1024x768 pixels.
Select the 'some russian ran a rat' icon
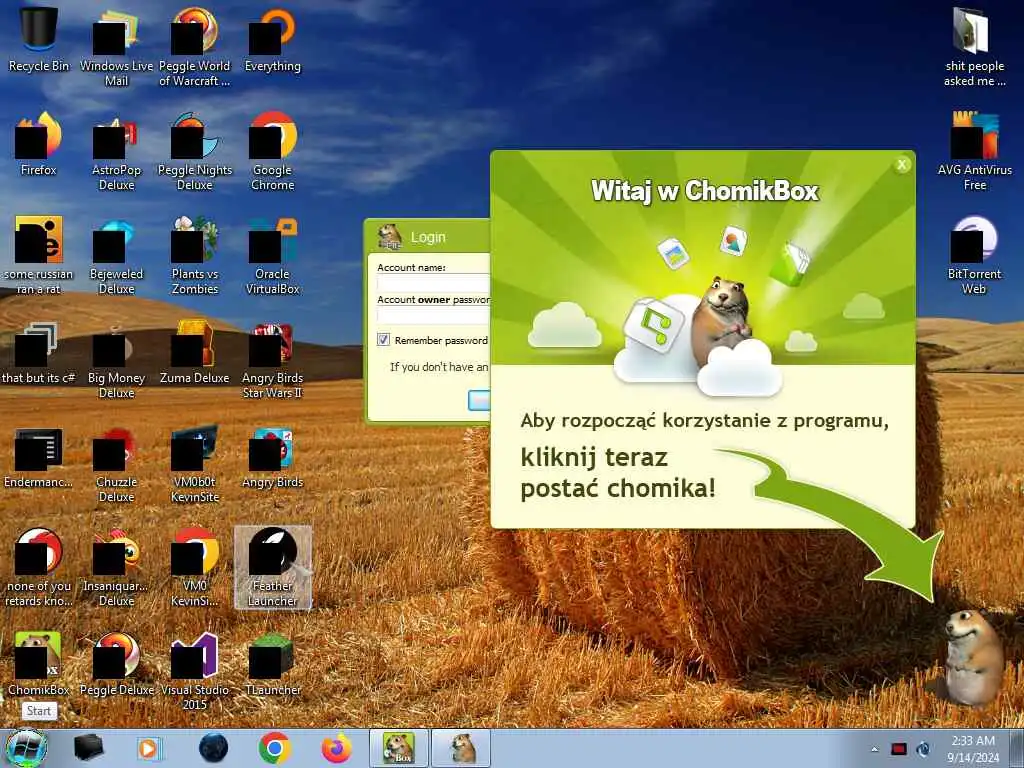click(39, 255)
